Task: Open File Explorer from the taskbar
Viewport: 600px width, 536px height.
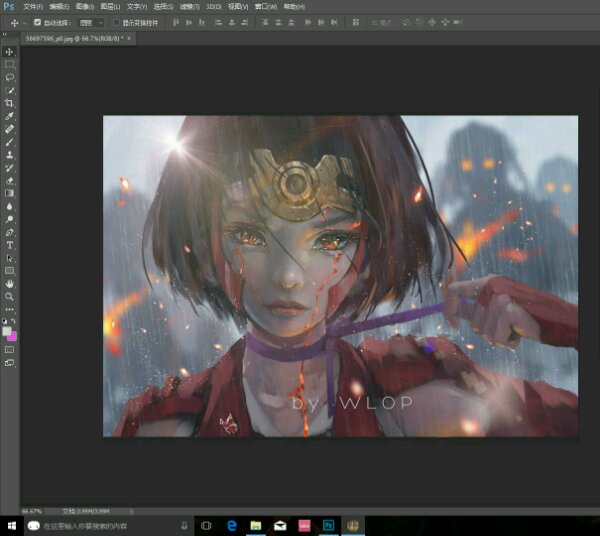Action: (256, 526)
